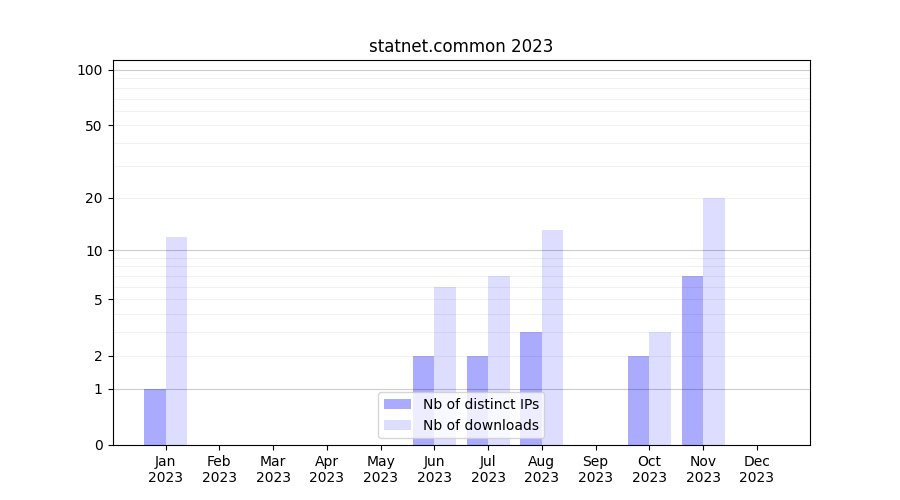This screenshot has width=900, height=500.
Task: Click the 100 tick on the y-axis
Action: click(x=90, y=70)
